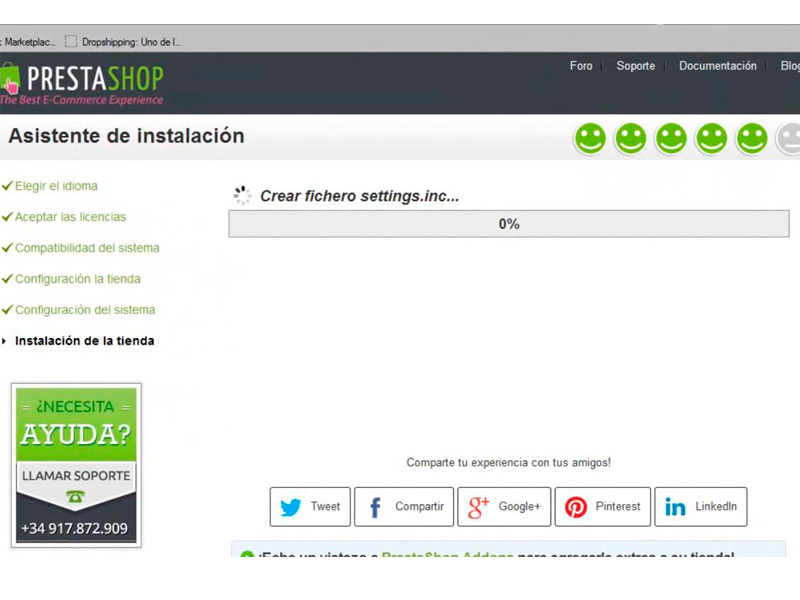Click the first green smiley face icon
This screenshot has width=800, height=600.
point(590,138)
